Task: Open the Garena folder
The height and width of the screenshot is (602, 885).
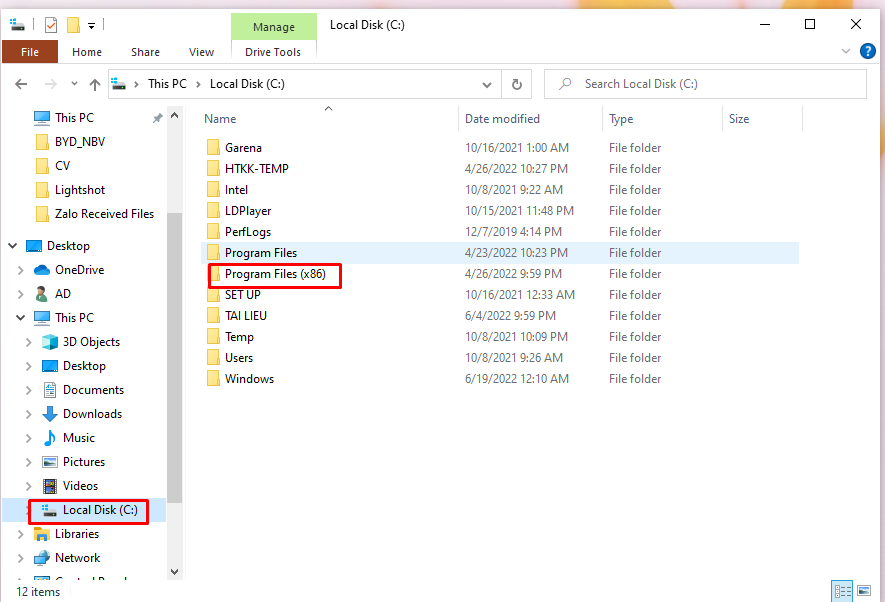Action: 242,148
